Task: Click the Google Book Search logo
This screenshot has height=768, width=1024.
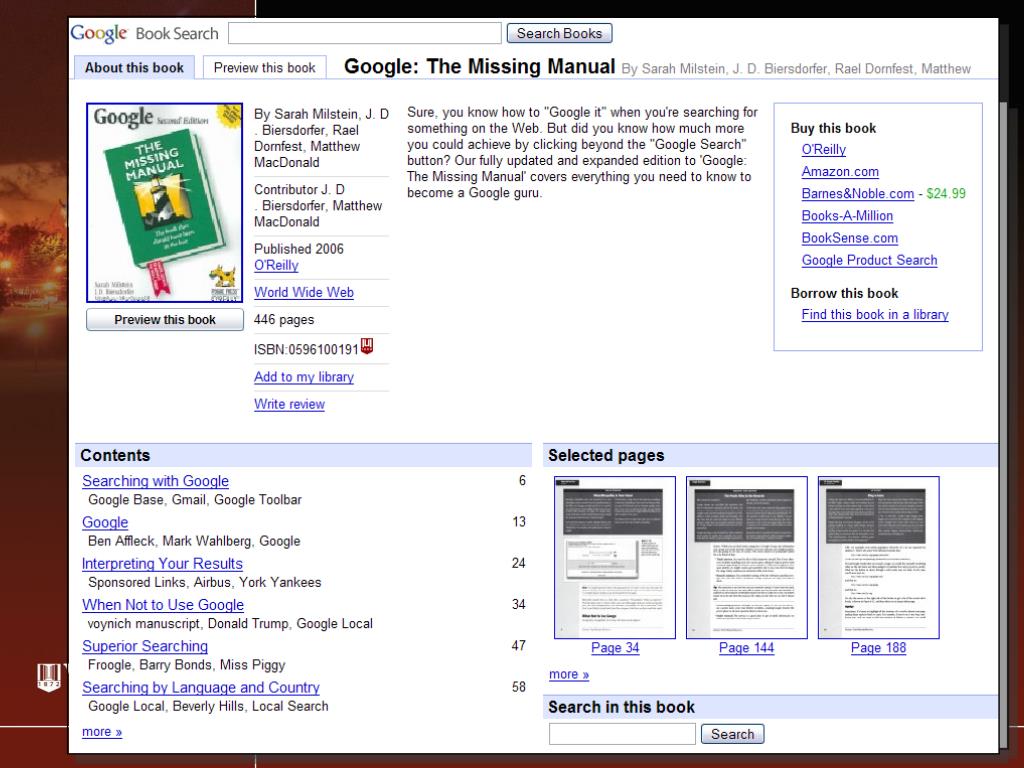Action: click(x=144, y=33)
